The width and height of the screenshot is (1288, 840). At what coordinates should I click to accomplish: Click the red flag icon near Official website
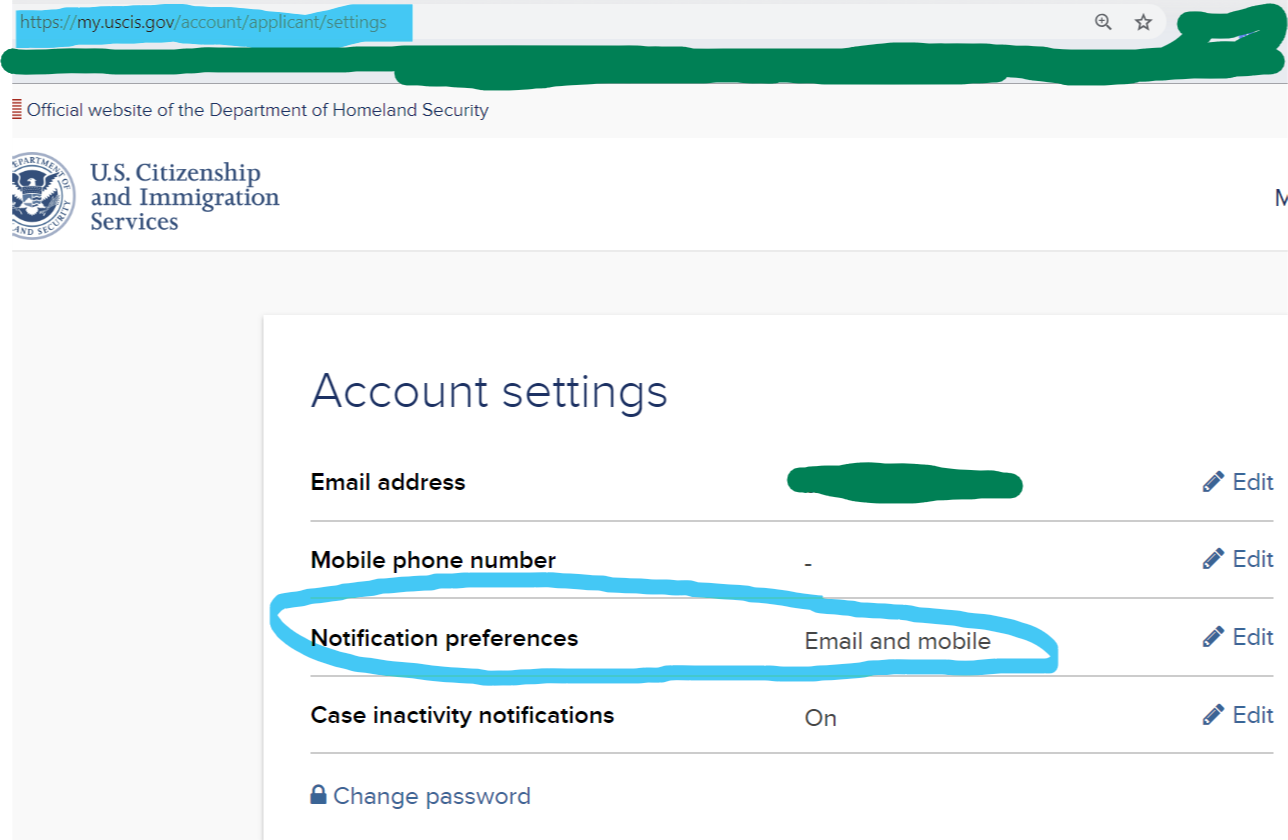17,110
